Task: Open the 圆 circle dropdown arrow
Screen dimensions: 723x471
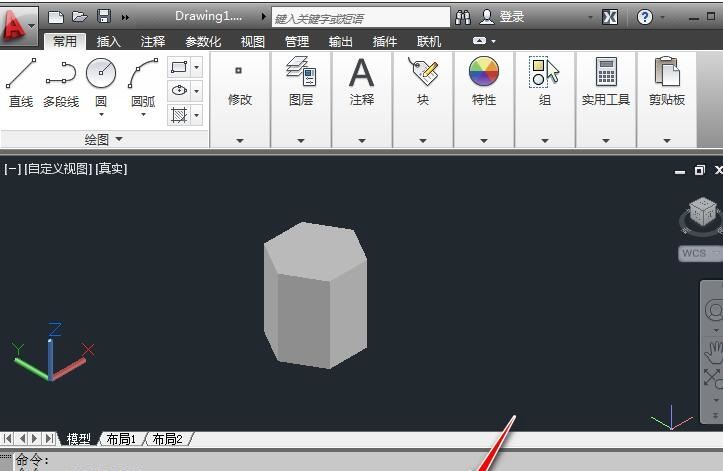Action: click(x=101, y=114)
